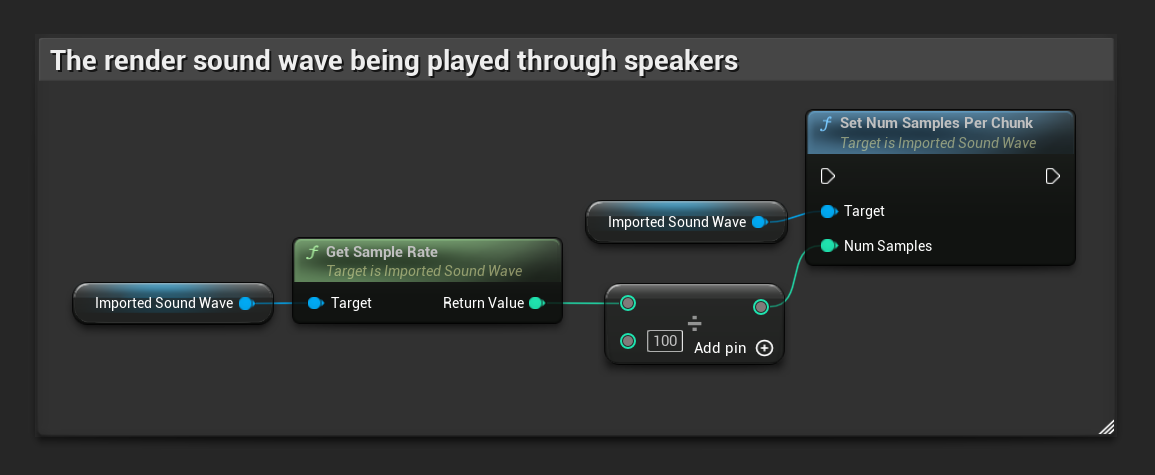Screen dimensions: 1155x475
Task: Click the Set Num Samples execution input pin
Action: (827, 176)
